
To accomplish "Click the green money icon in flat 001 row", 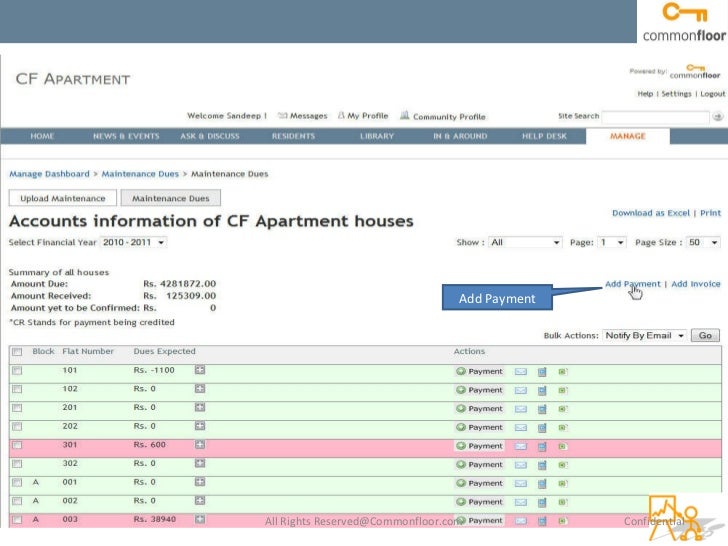I will (x=562, y=483).
